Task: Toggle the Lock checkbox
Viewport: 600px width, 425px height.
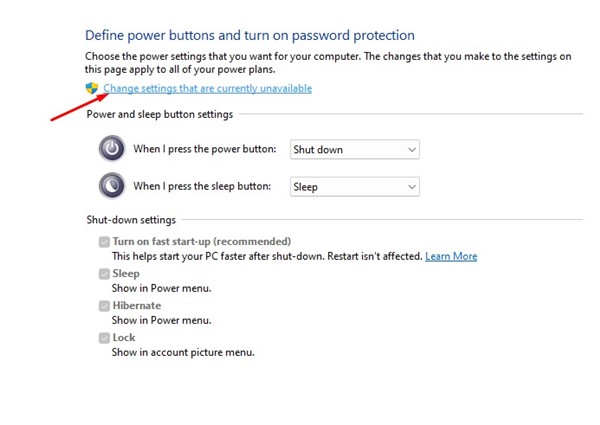Action: tap(104, 338)
